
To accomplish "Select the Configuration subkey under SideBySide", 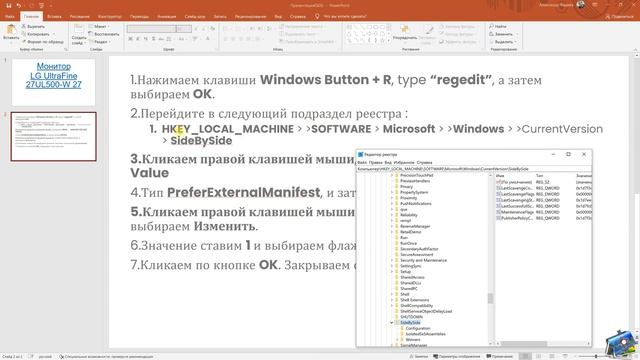I will click(x=418, y=328).
